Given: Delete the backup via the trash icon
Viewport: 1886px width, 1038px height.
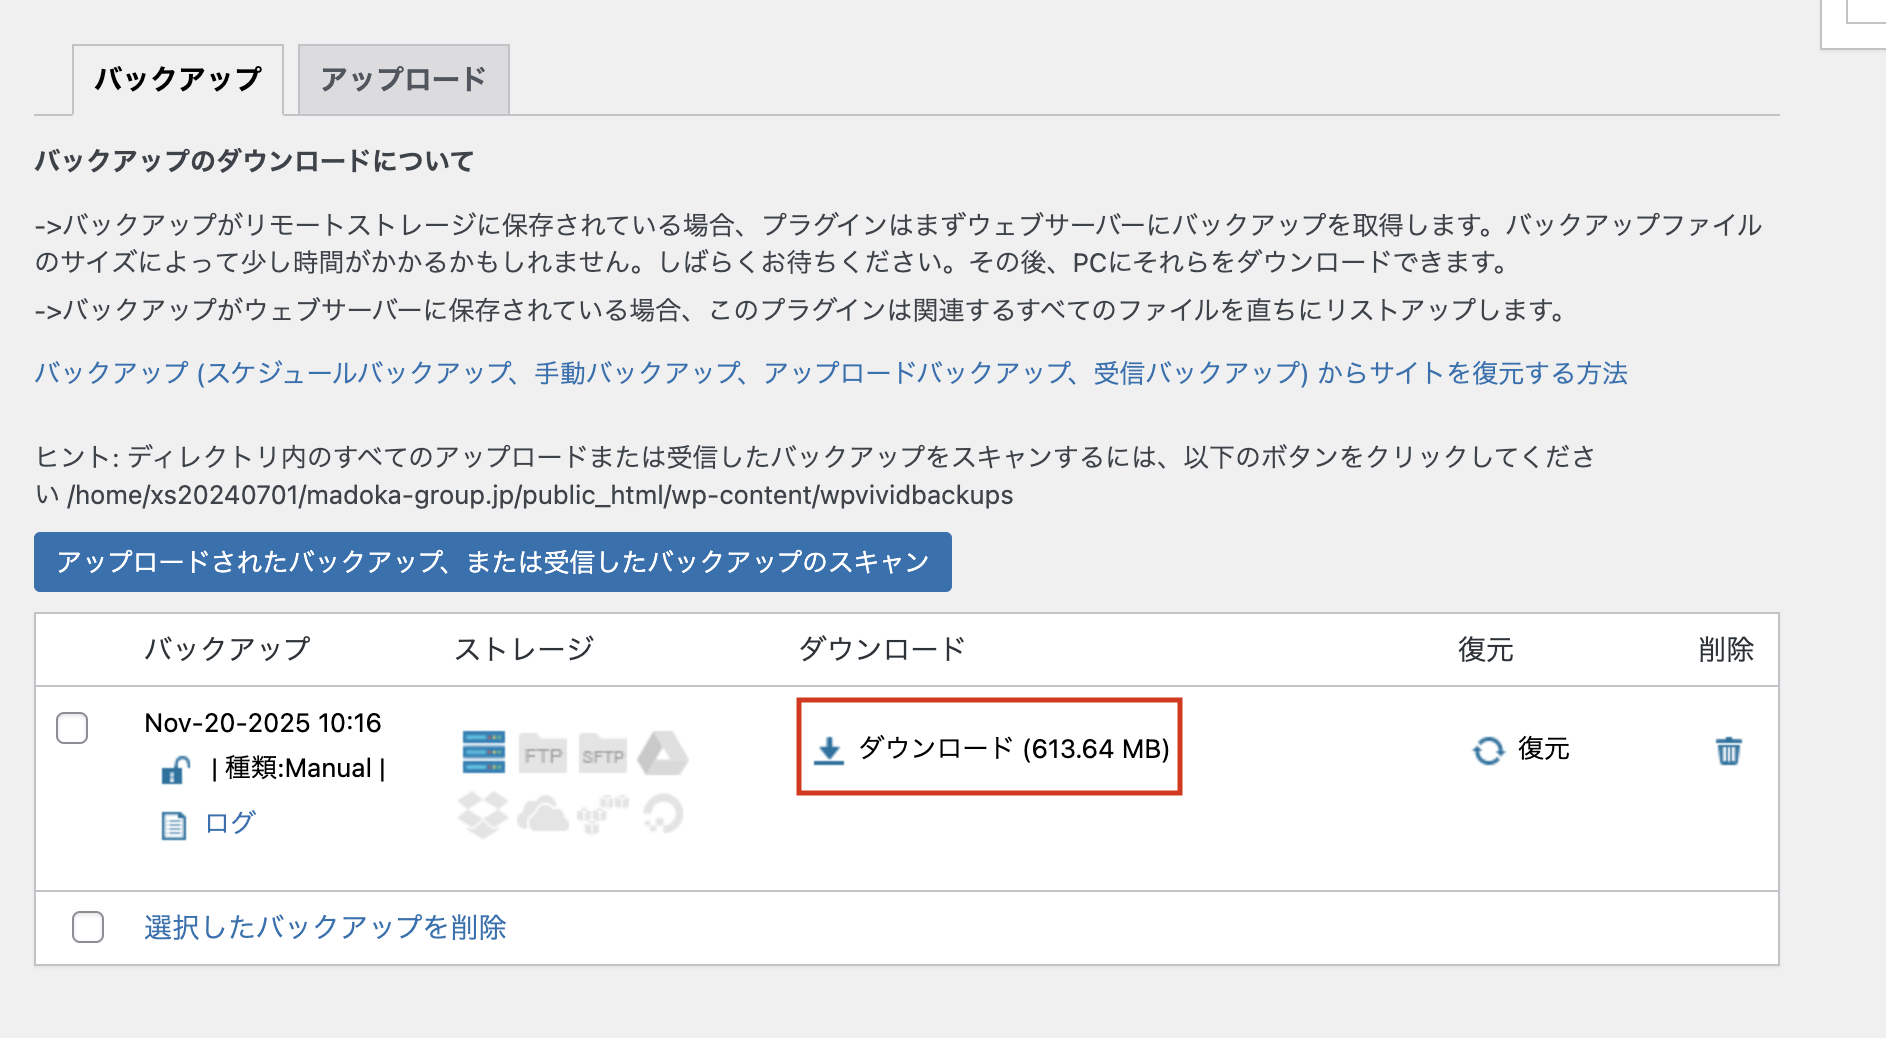Looking at the screenshot, I should pos(1729,750).
